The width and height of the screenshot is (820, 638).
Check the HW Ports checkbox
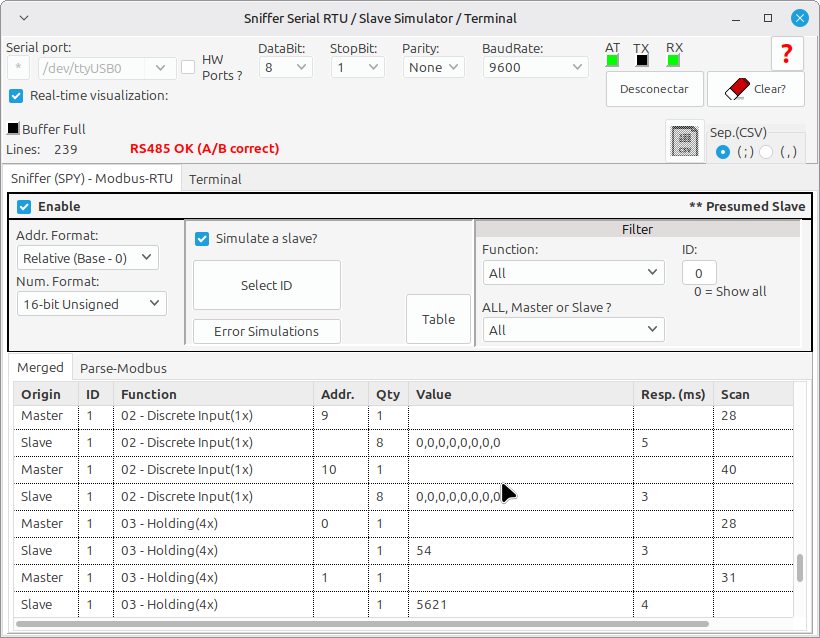point(188,67)
